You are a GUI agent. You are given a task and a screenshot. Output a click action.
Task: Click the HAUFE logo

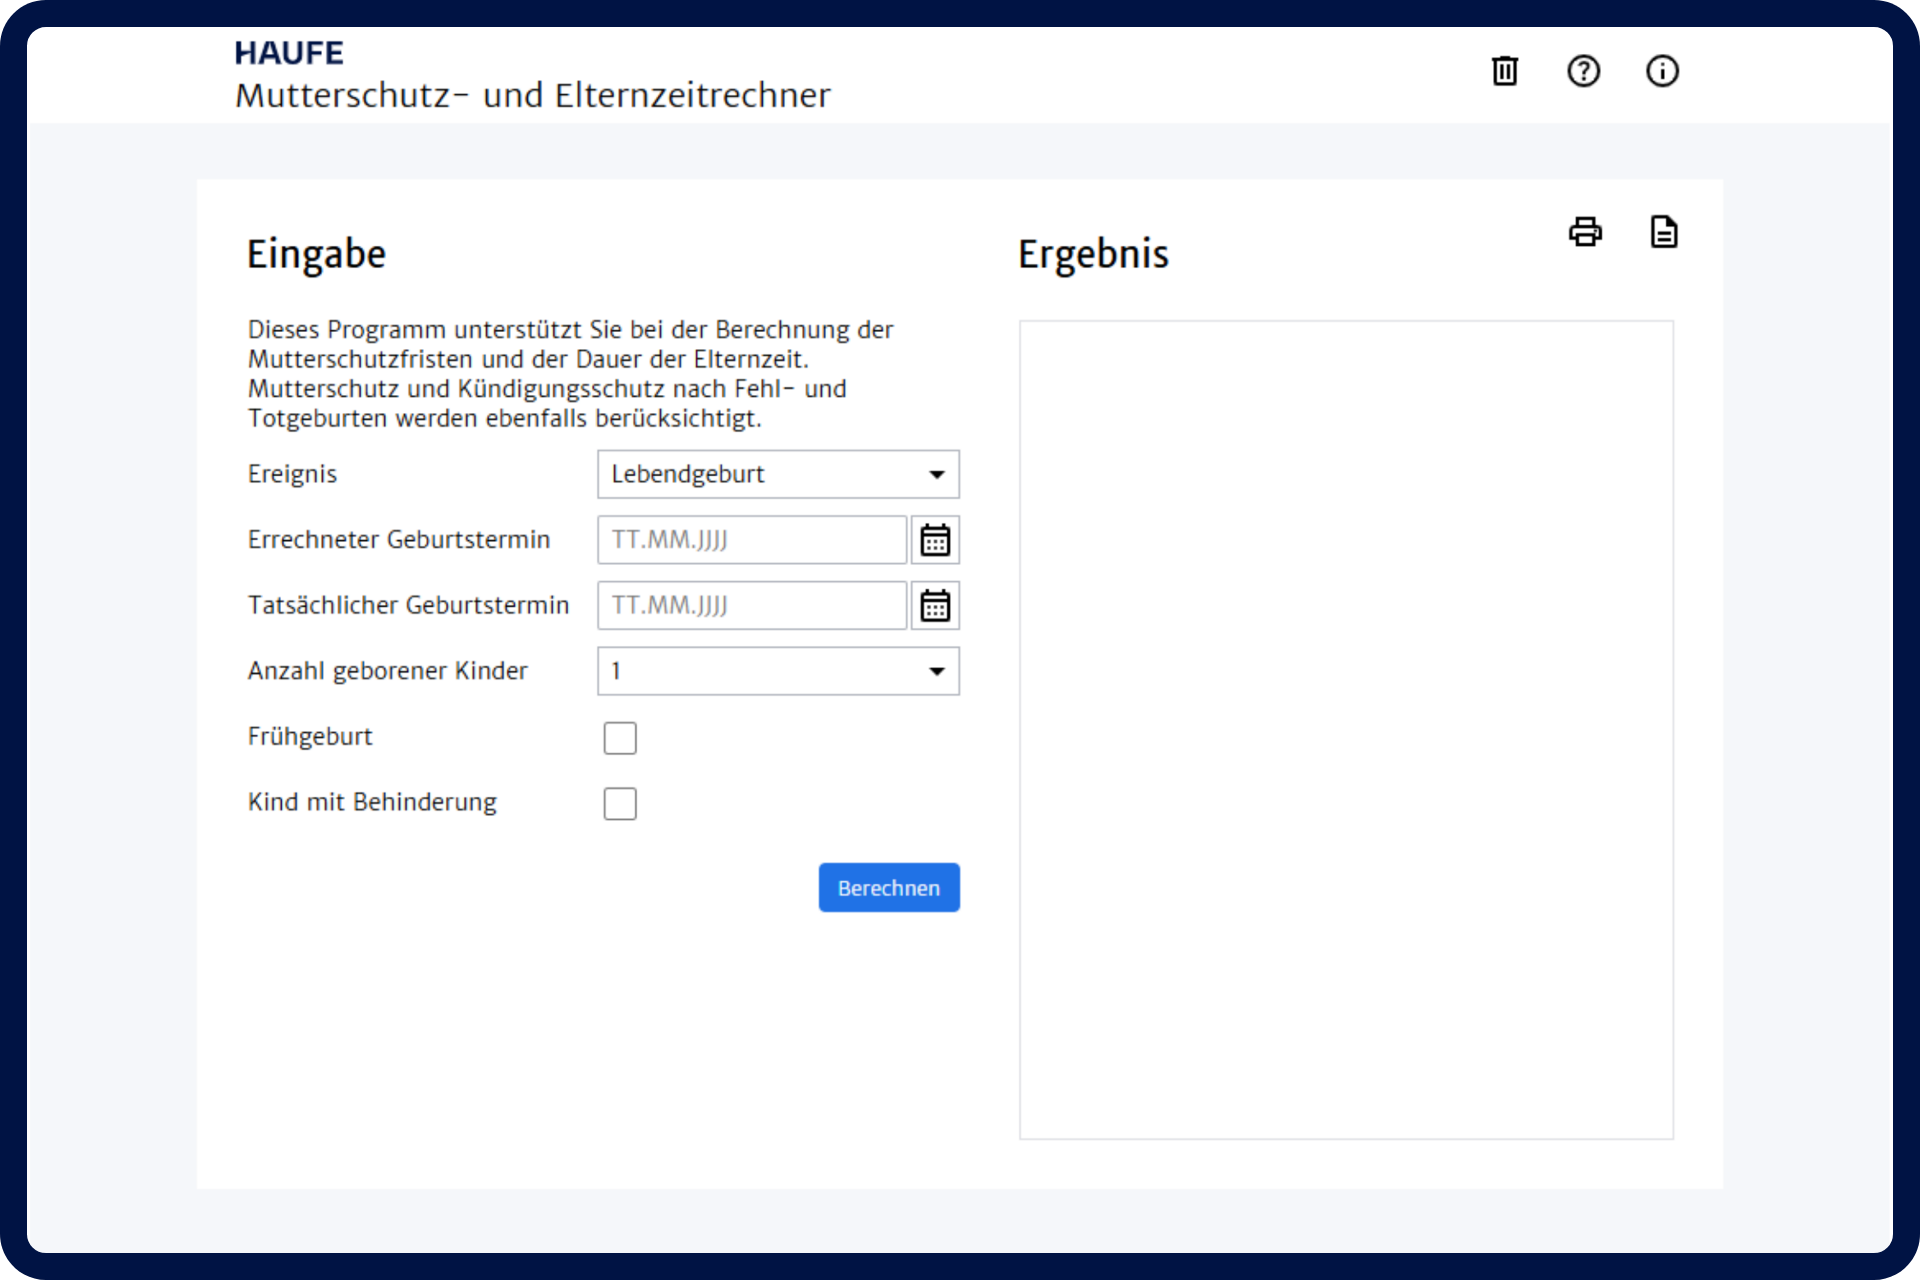pyautogui.click(x=289, y=53)
